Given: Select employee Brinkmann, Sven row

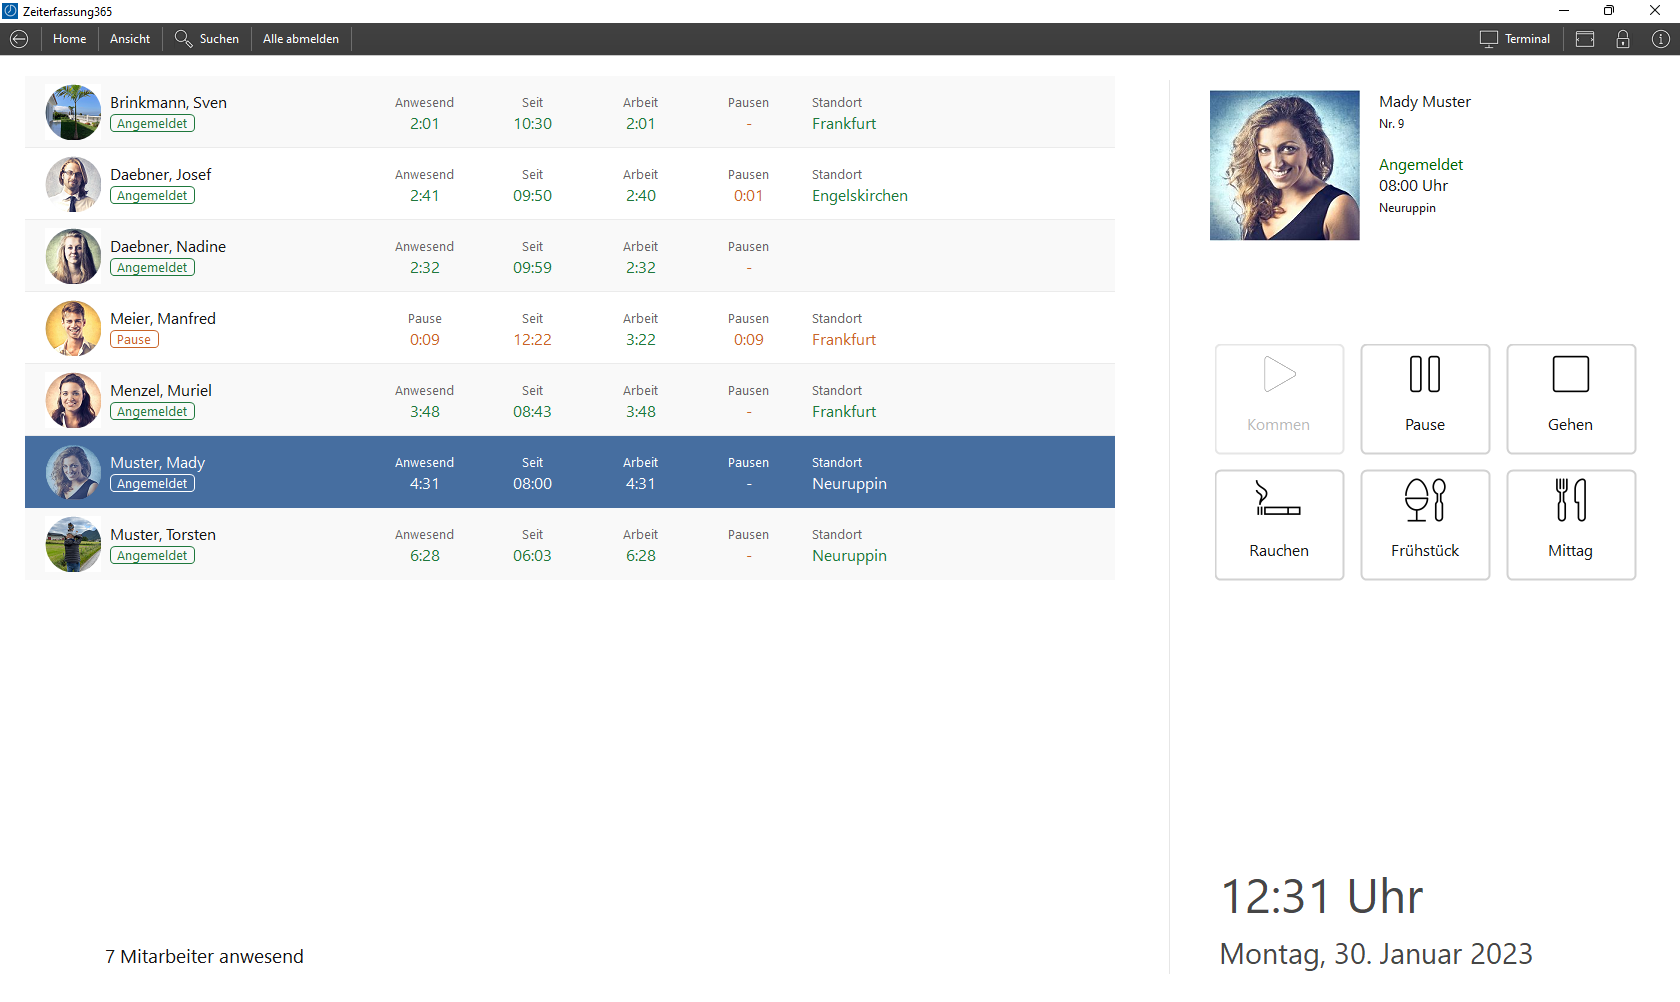Looking at the screenshot, I should (x=569, y=112).
